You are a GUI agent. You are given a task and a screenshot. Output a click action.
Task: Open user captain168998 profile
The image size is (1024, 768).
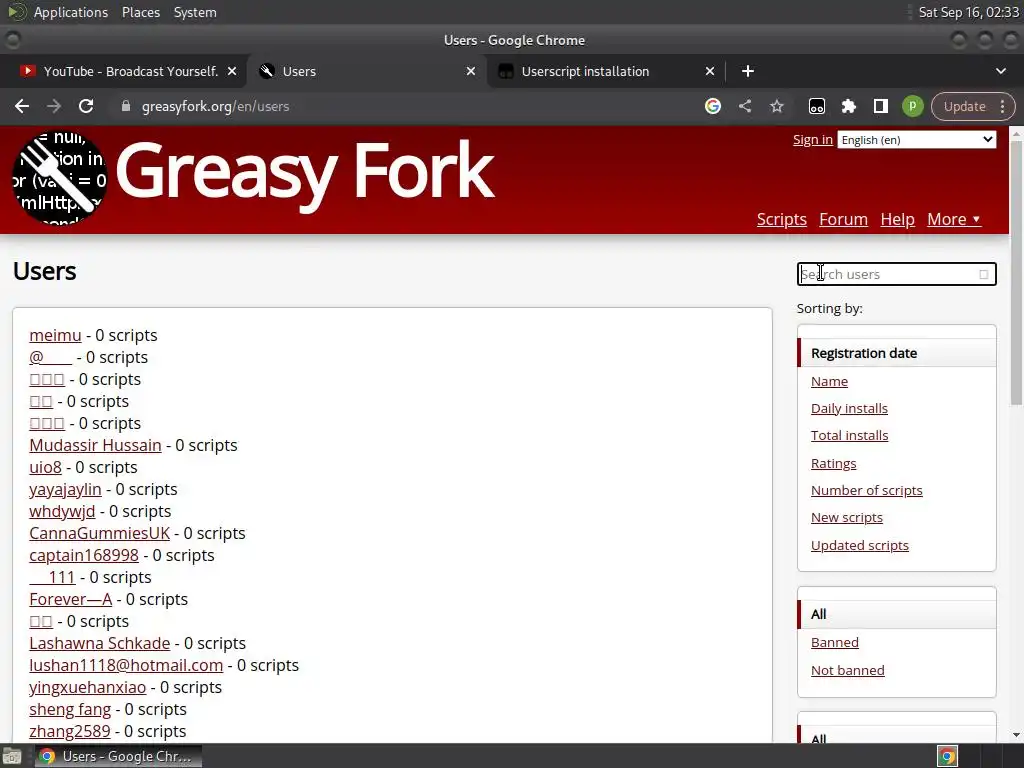(84, 556)
